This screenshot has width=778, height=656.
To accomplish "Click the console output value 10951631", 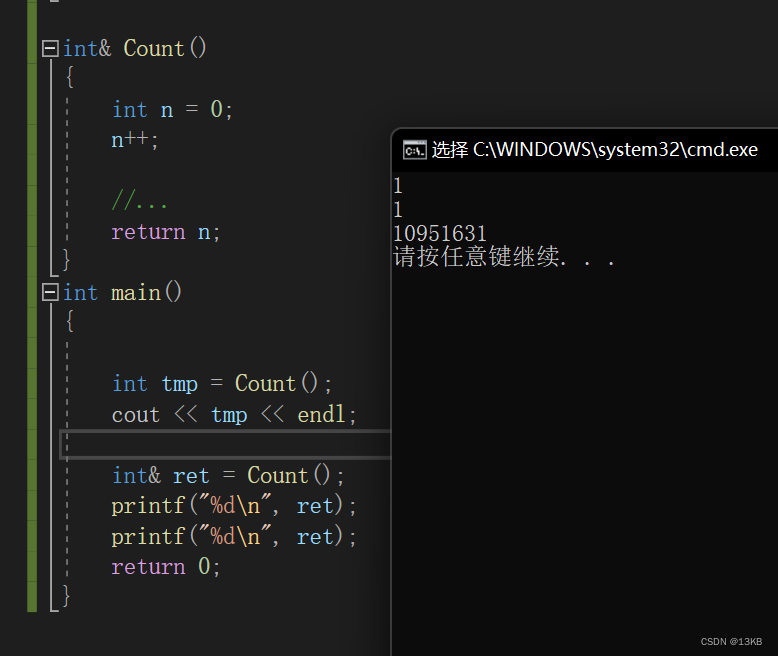I will 440,234.
